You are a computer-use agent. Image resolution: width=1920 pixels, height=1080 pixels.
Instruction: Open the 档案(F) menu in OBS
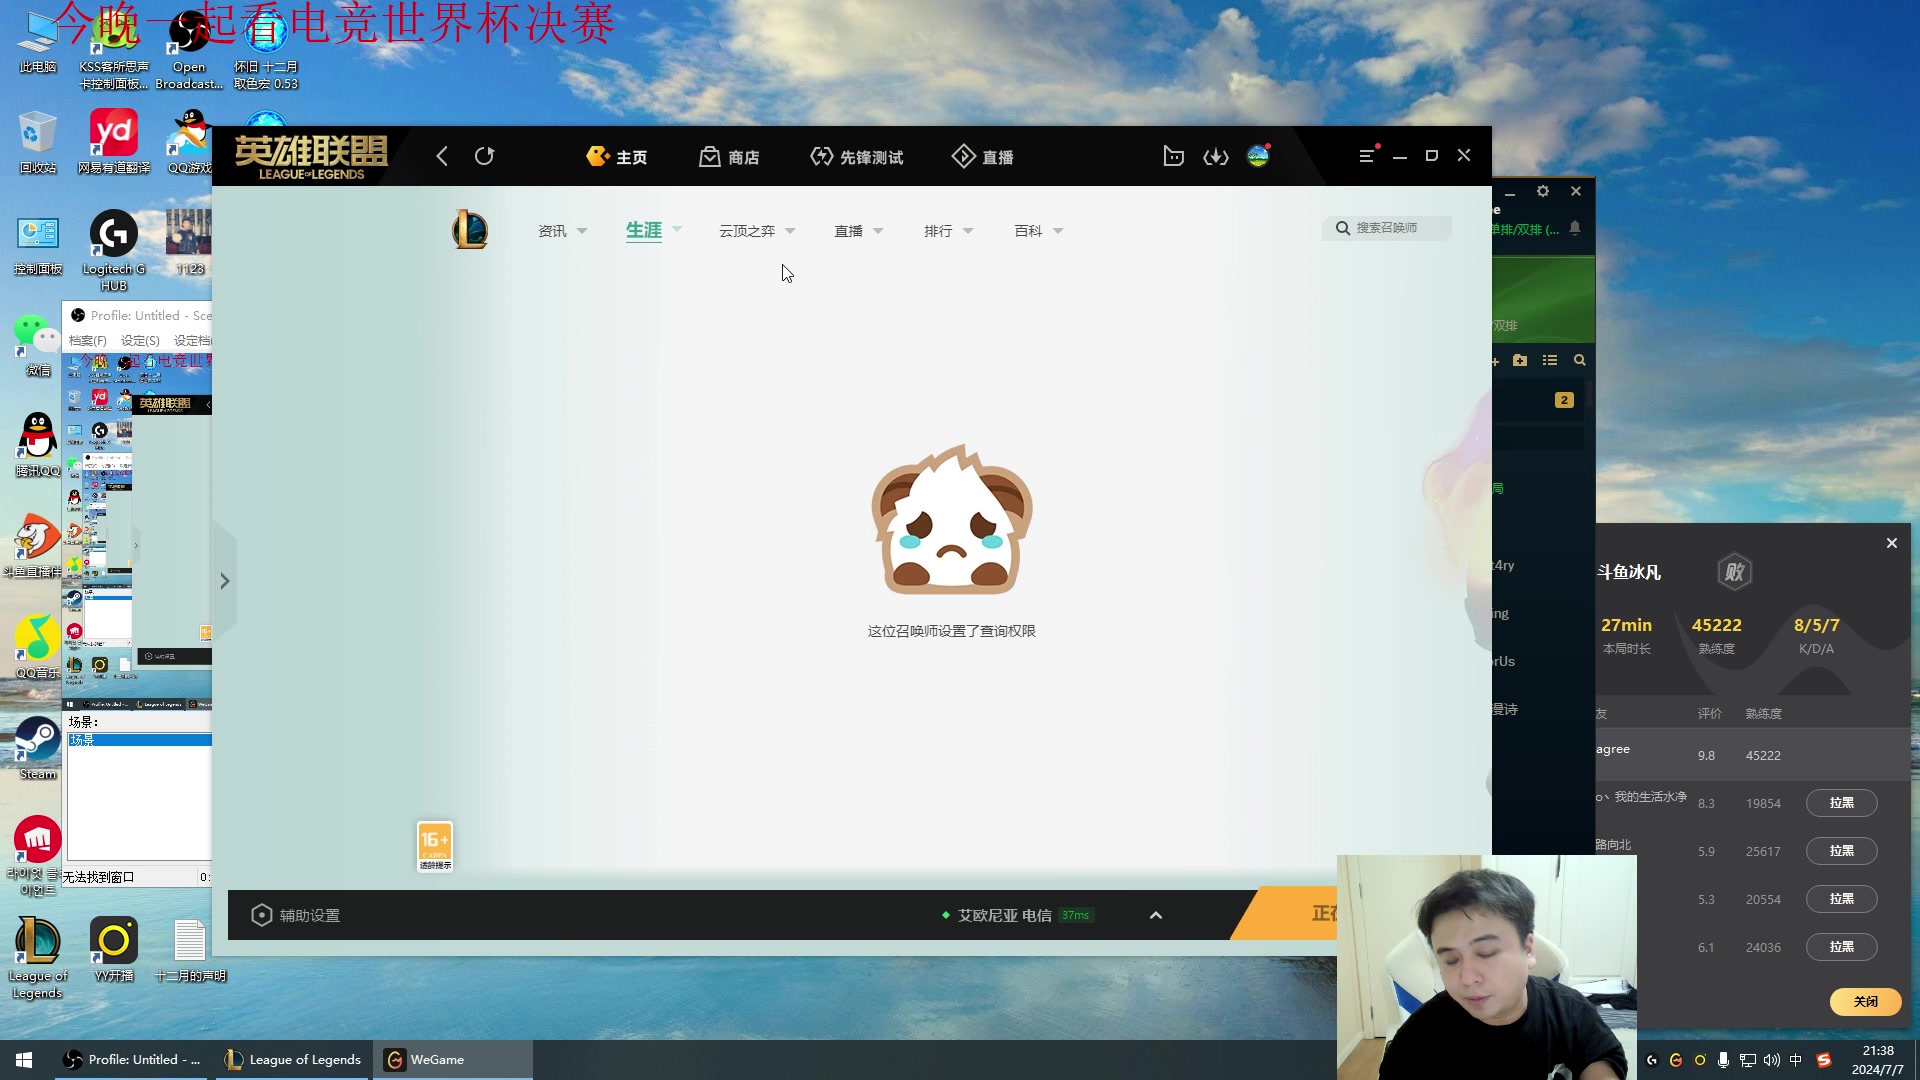tap(88, 341)
